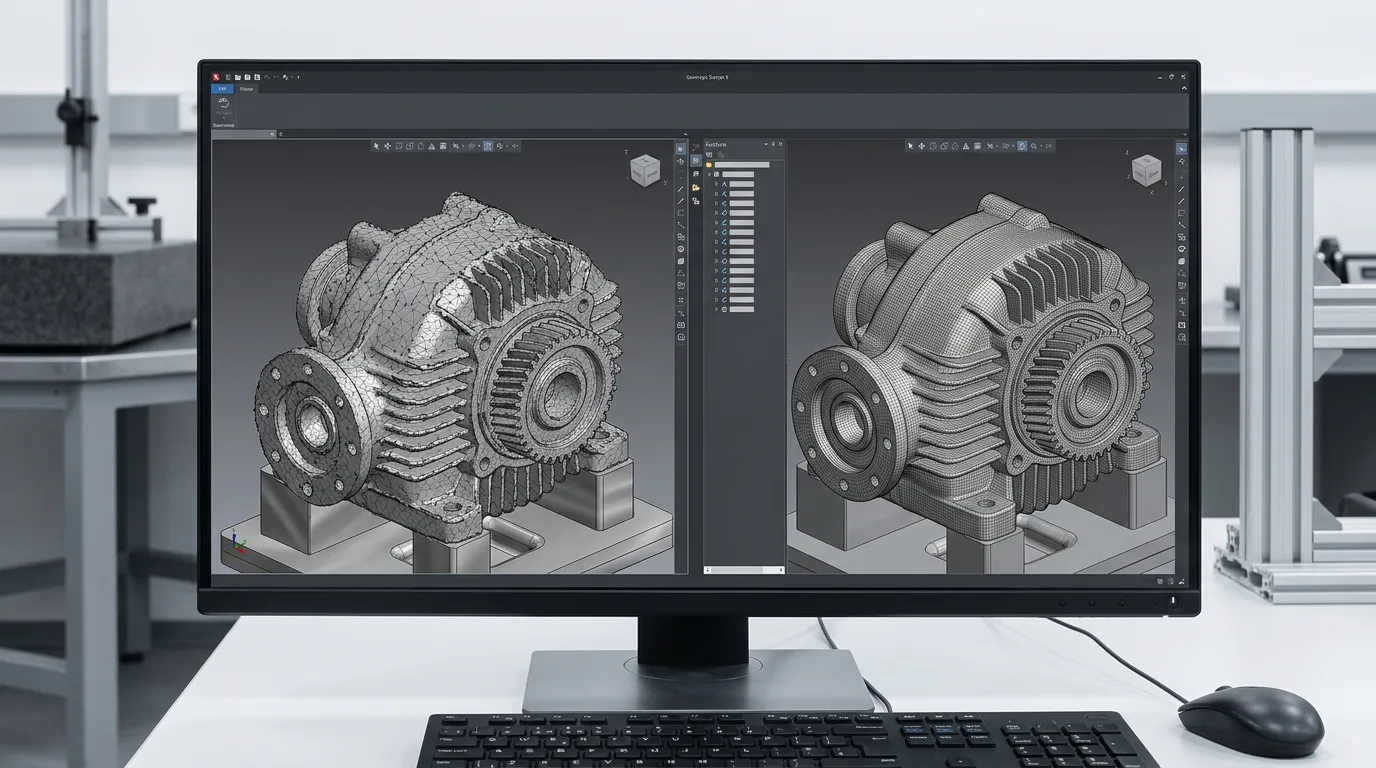Image resolution: width=1376 pixels, height=768 pixels.
Task: Click the highlighted top icon of middle vertical toolbar
Action: (680, 149)
